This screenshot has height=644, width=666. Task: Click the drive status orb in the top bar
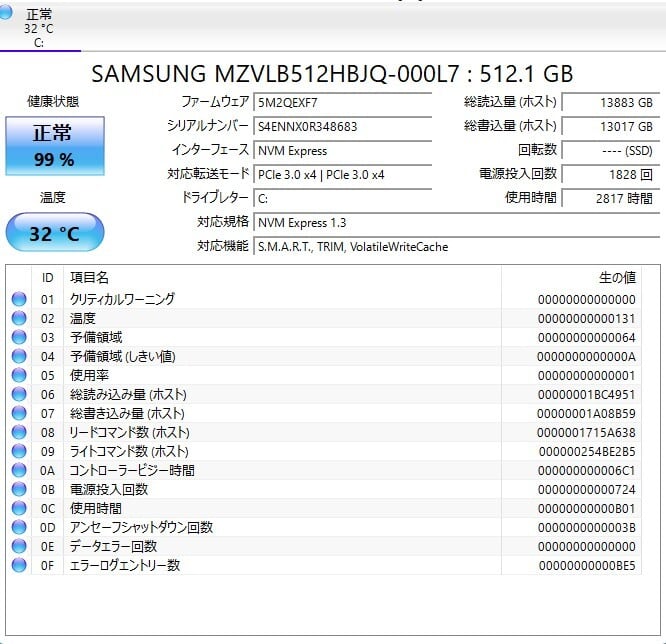click(7, 13)
